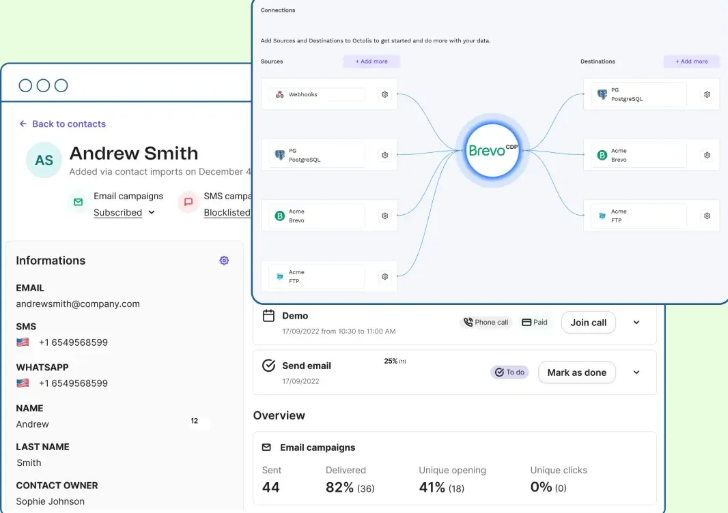Open settings gear for Acme Brevo source
728x513 pixels.
point(384,216)
